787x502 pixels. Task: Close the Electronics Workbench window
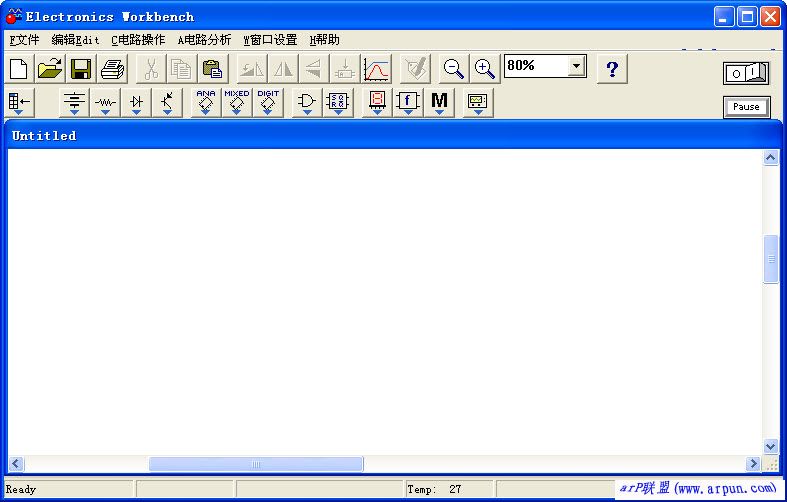point(770,17)
